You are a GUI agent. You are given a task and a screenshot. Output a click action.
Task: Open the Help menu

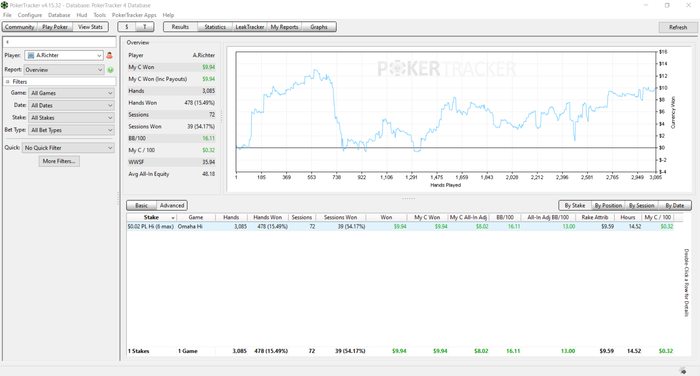pyautogui.click(x=168, y=15)
